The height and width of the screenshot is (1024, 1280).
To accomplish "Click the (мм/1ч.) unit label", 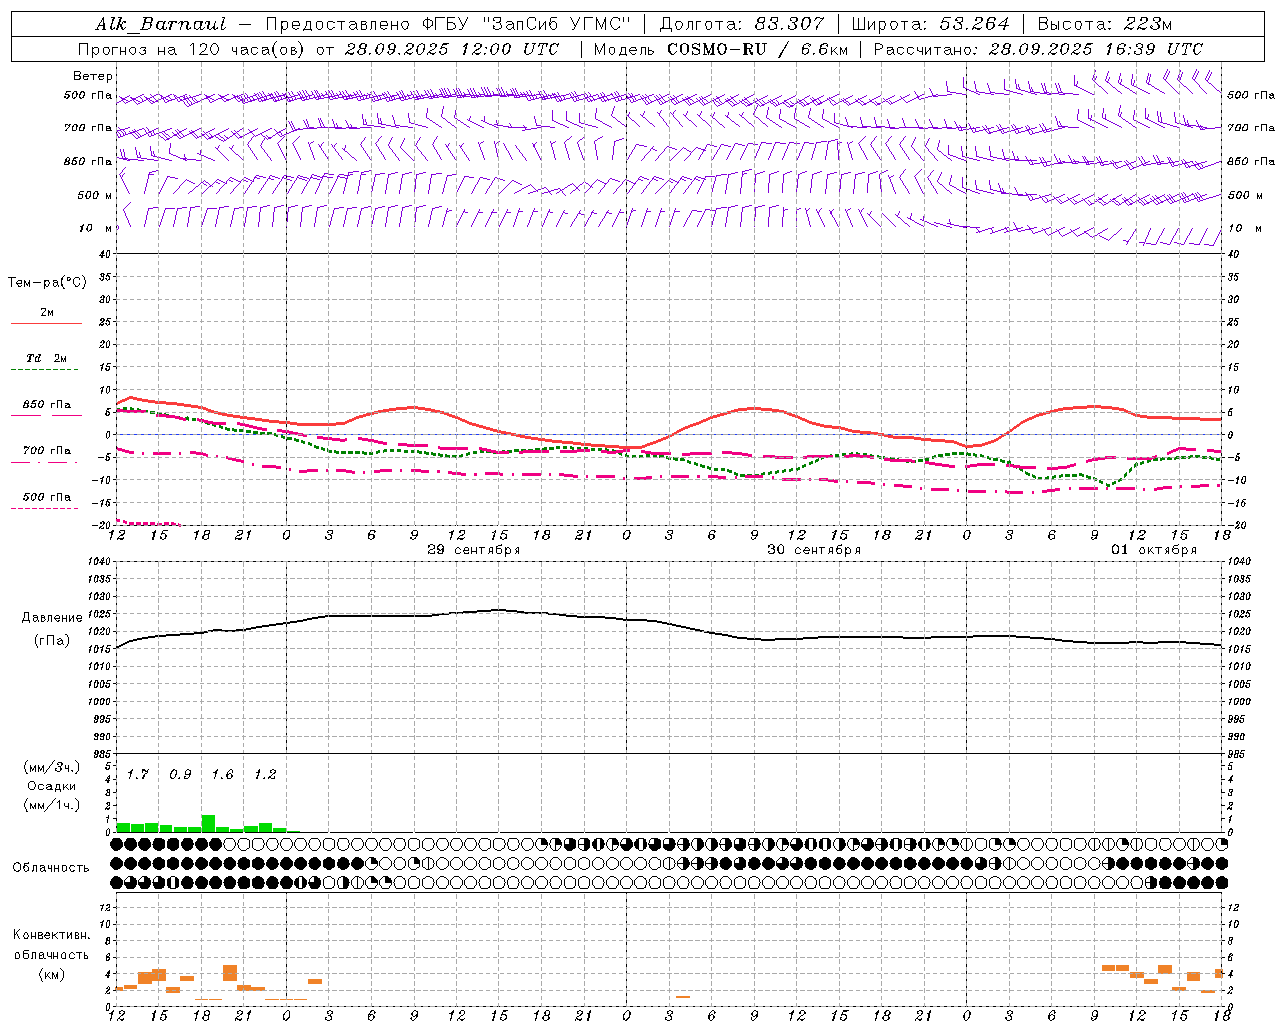I will click(52, 805).
